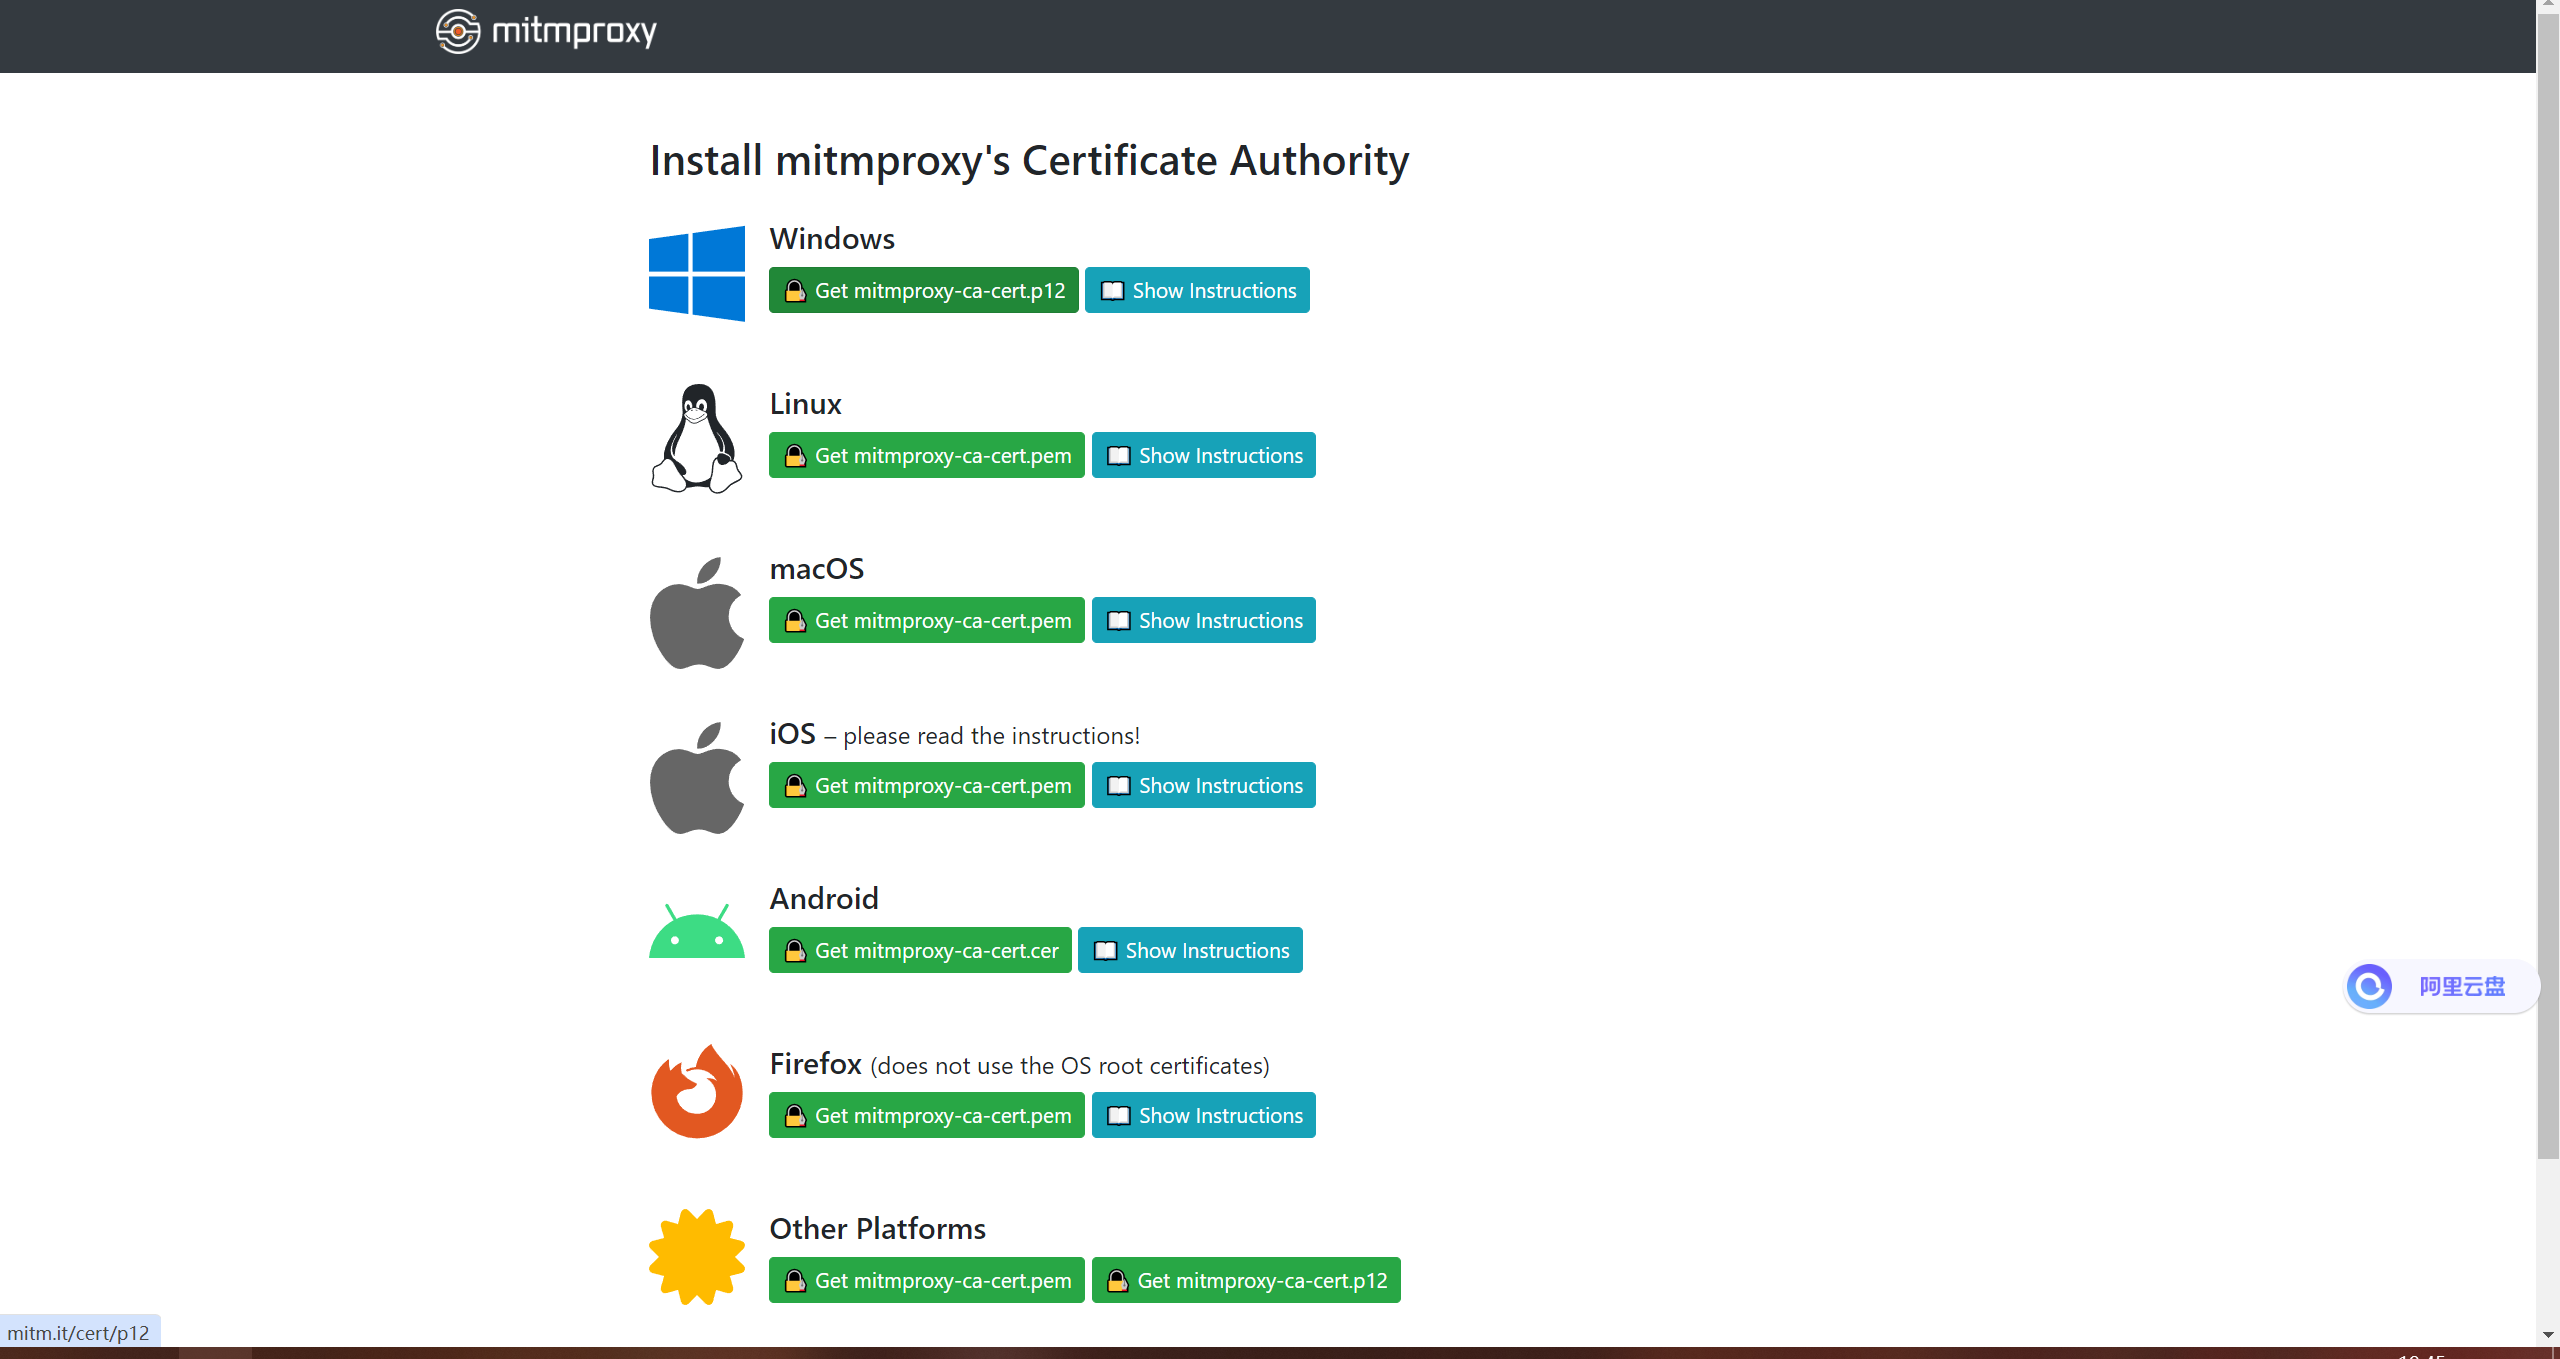Show Instructions for iOS
The image size is (2560, 1359).
coord(1203,785)
